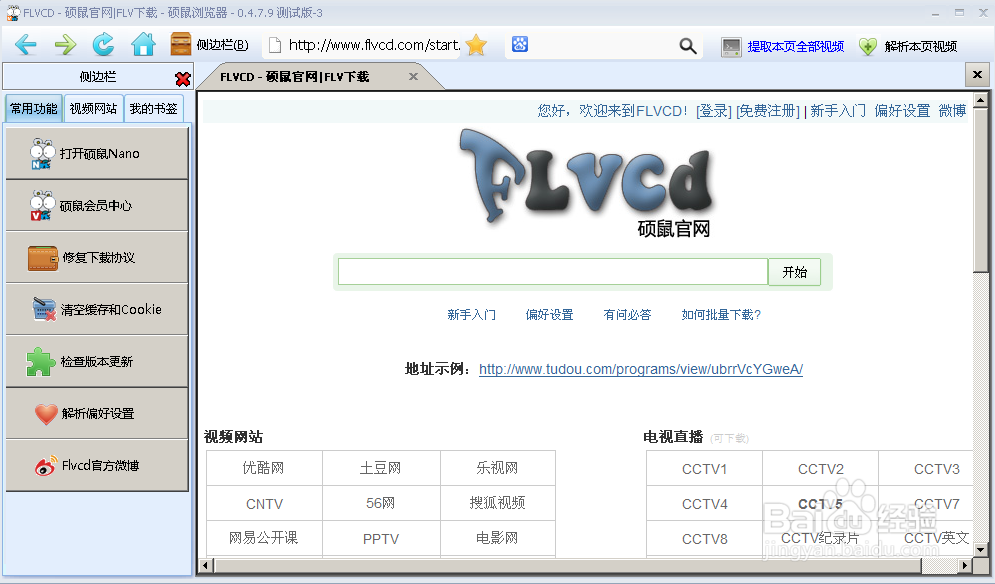Screen dimensions: 995x584
Task: Click the vertical scrollbar thumb
Action: pyautogui.click(x=980, y=189)
